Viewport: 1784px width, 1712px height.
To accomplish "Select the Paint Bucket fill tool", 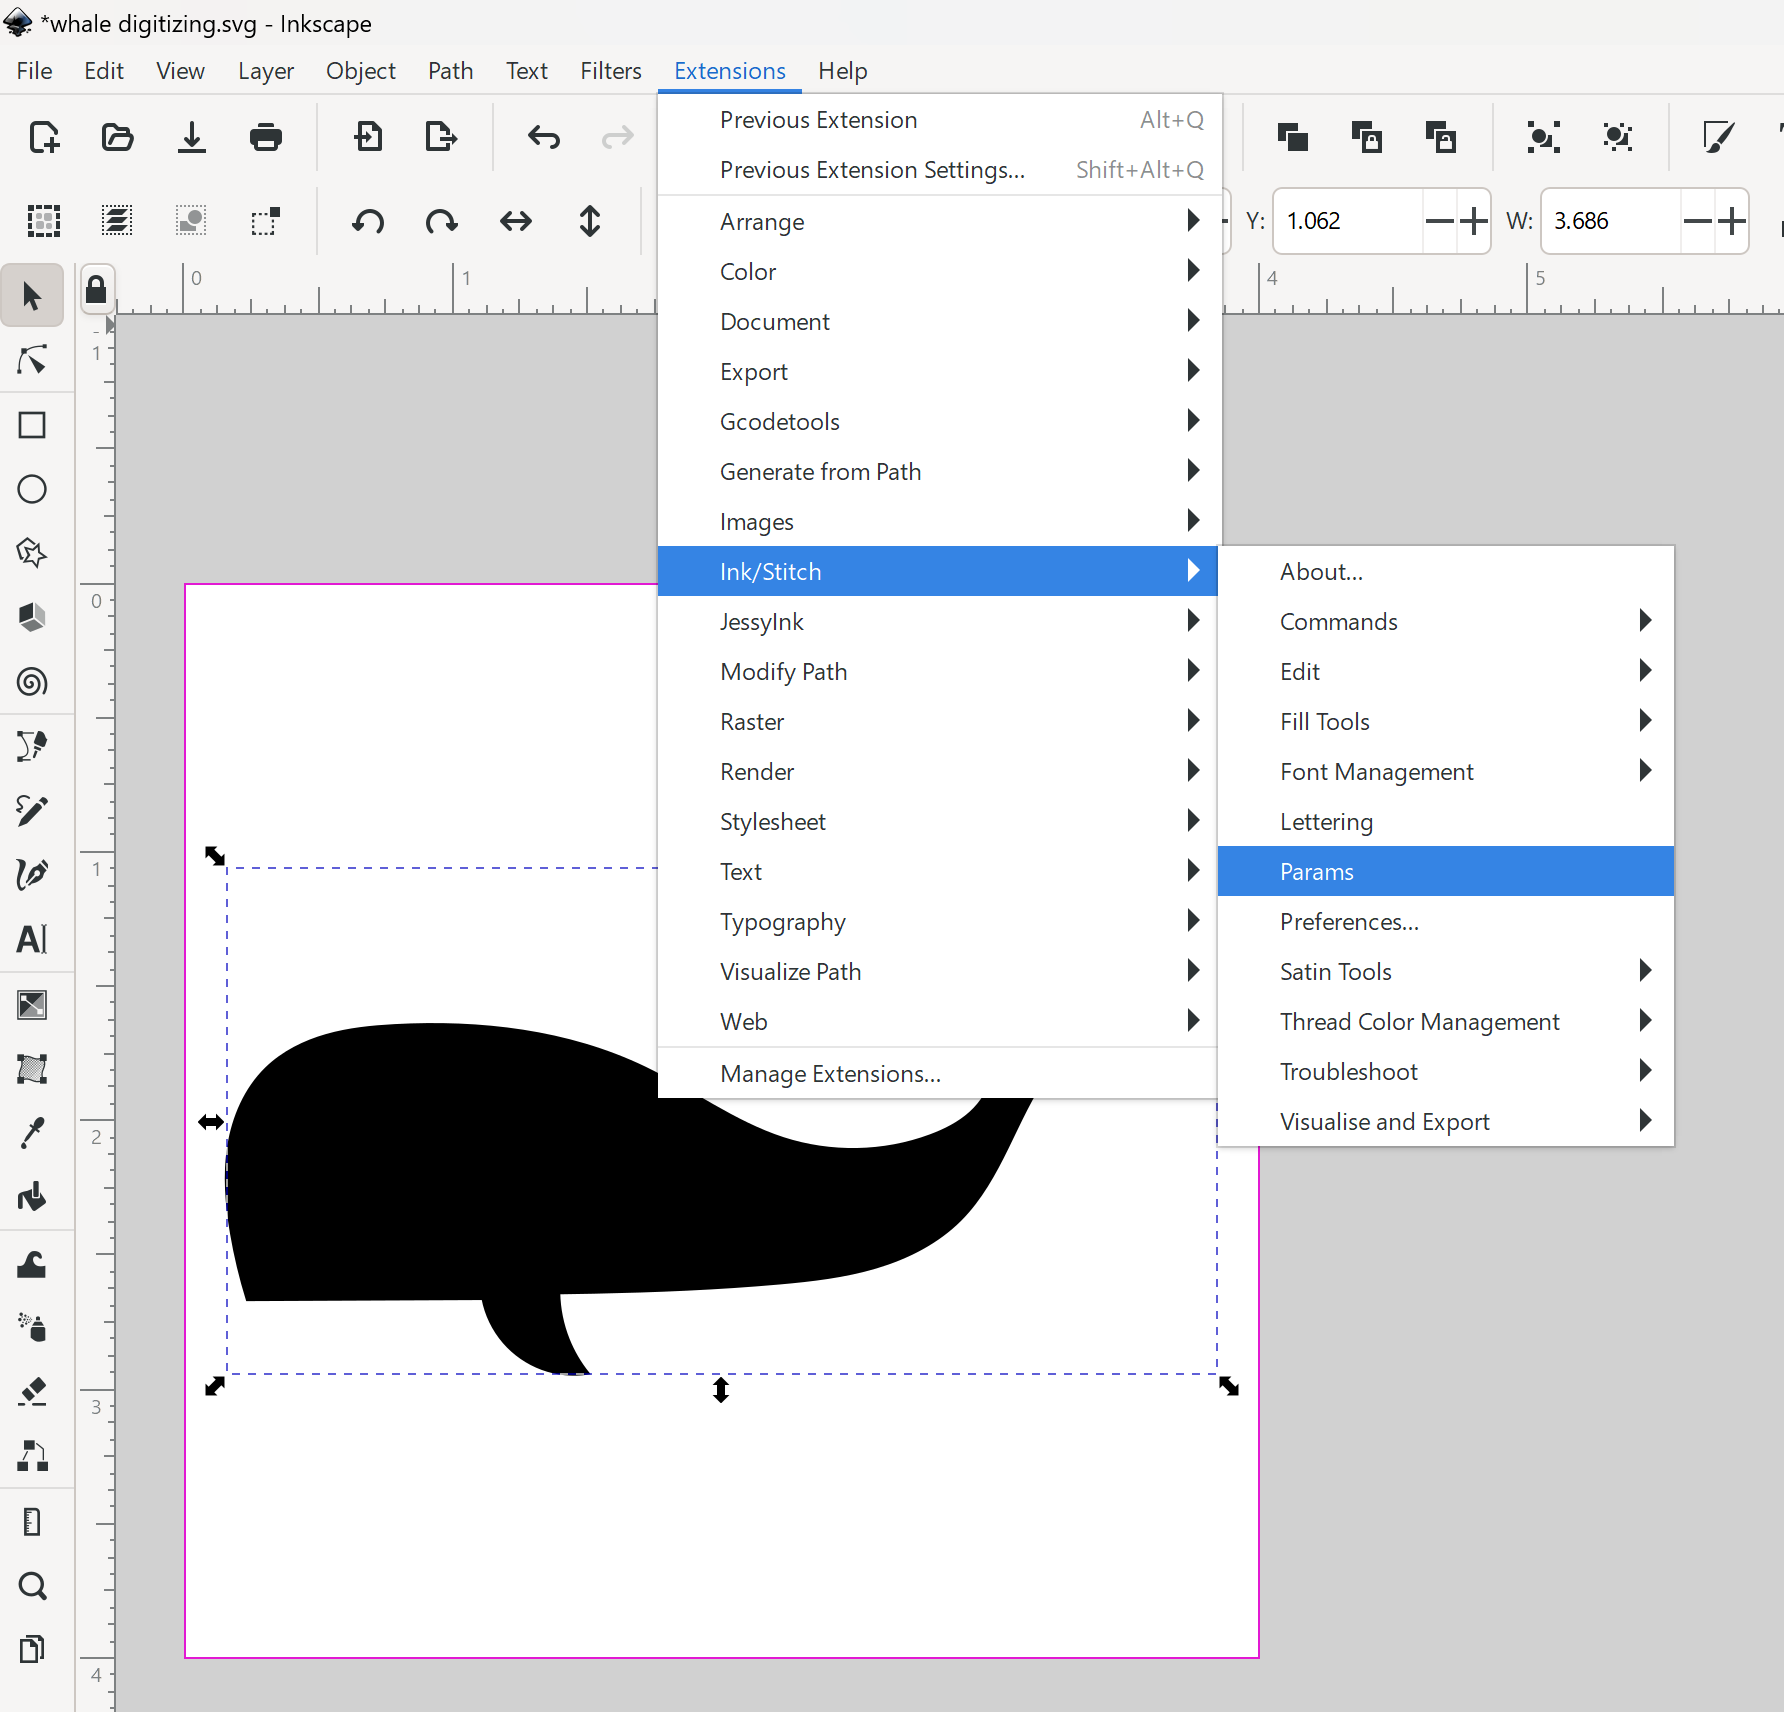I will pos(32,1197).
